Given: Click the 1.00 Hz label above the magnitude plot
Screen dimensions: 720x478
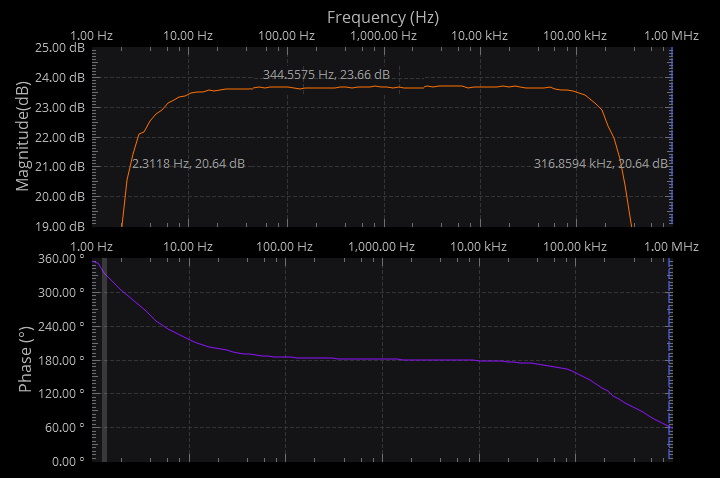Looking at the screenshot, I should [x=91, y=35].
